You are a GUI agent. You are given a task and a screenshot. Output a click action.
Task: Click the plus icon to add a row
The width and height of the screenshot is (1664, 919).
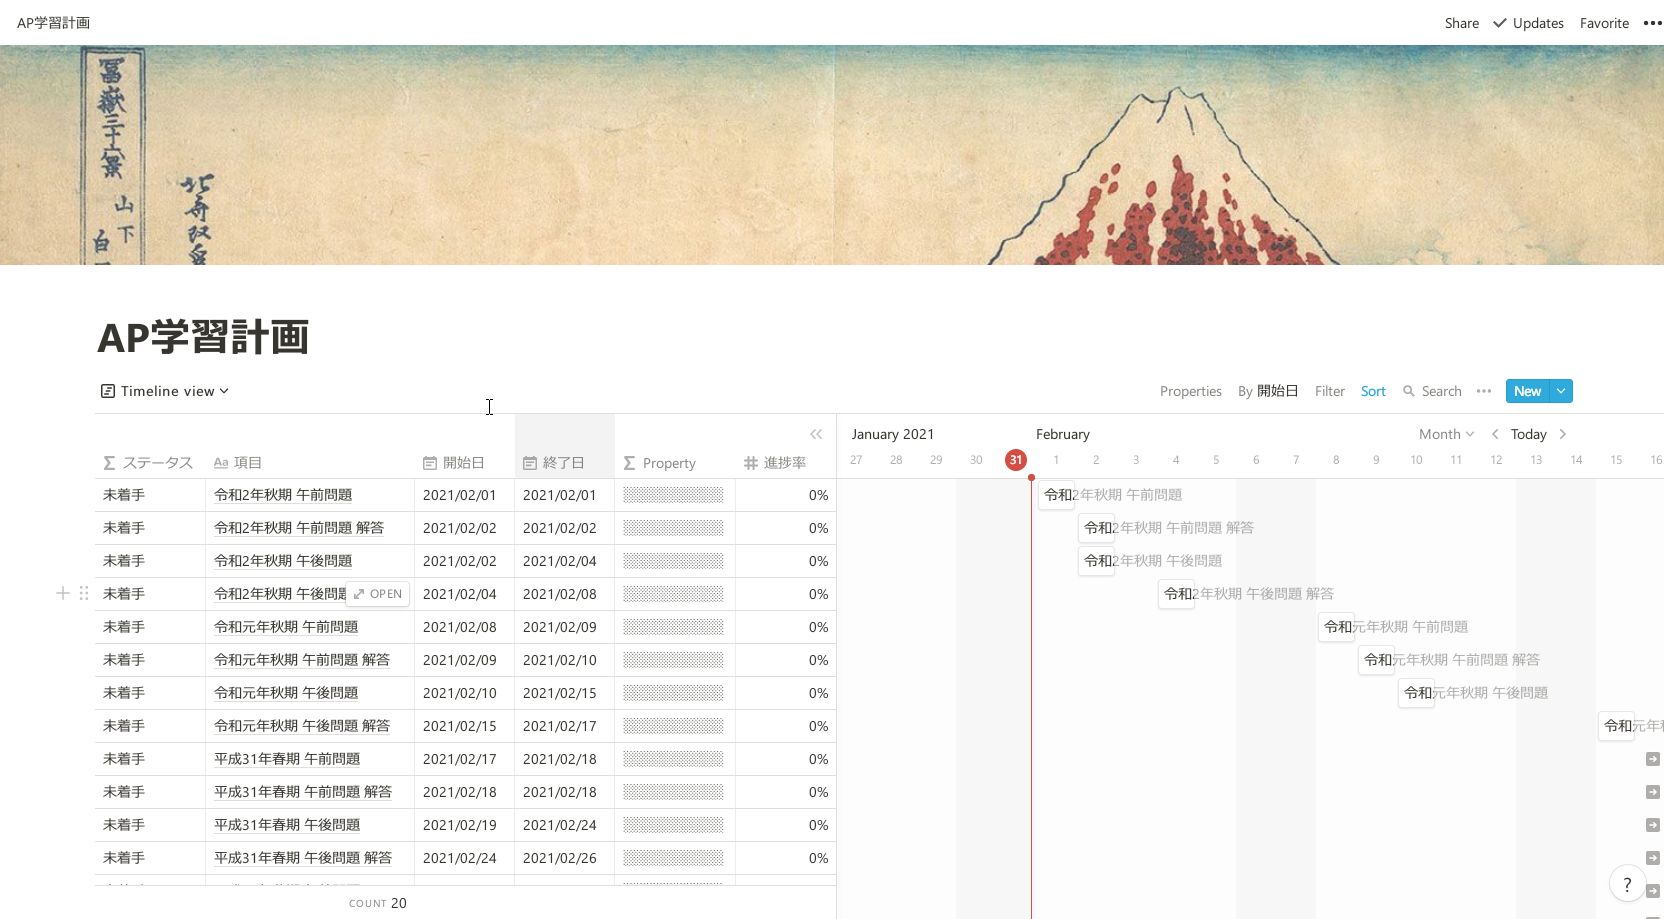[62, 594]
